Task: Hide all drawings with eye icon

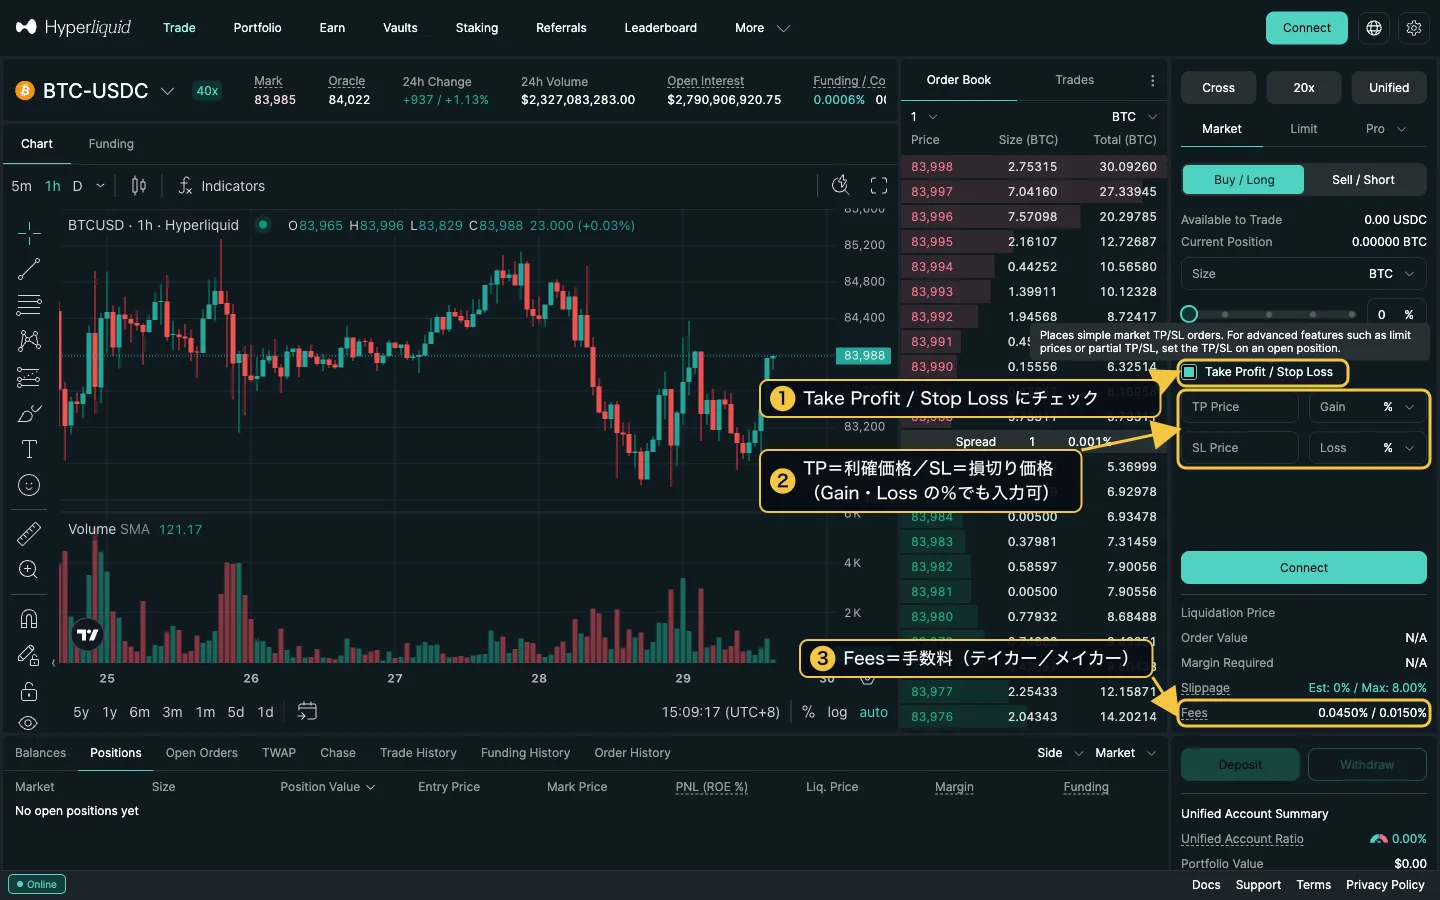Action: pyautogui.click(x=29, y=722)
